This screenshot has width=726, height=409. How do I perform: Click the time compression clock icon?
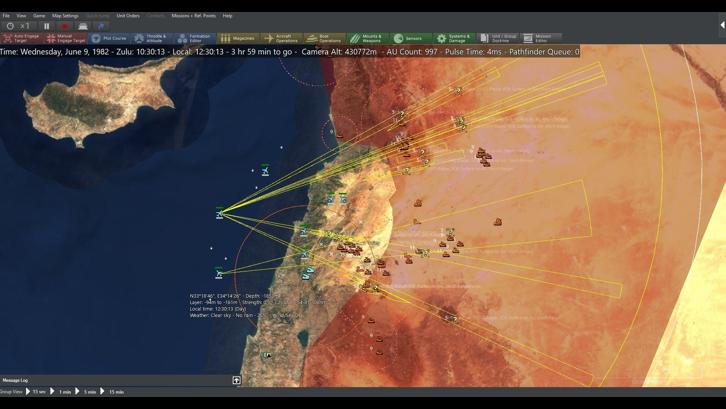pyautogui.click(x=10, y=26)
